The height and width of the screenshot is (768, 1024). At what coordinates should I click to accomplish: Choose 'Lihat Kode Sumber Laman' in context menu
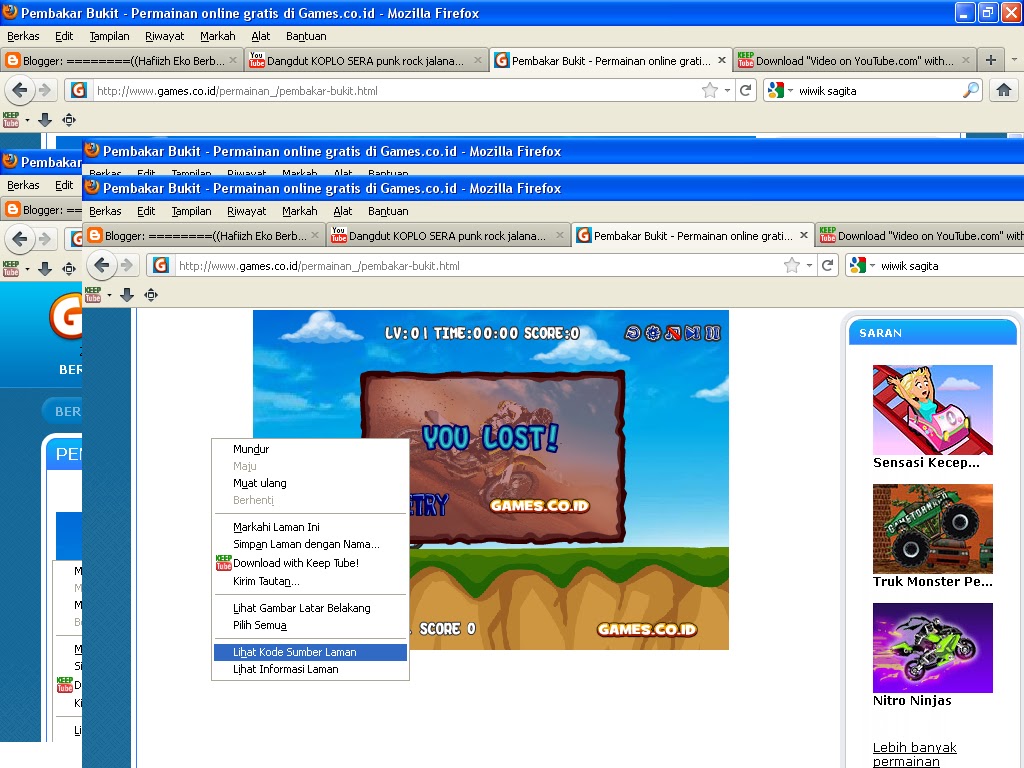coord(310,652)
